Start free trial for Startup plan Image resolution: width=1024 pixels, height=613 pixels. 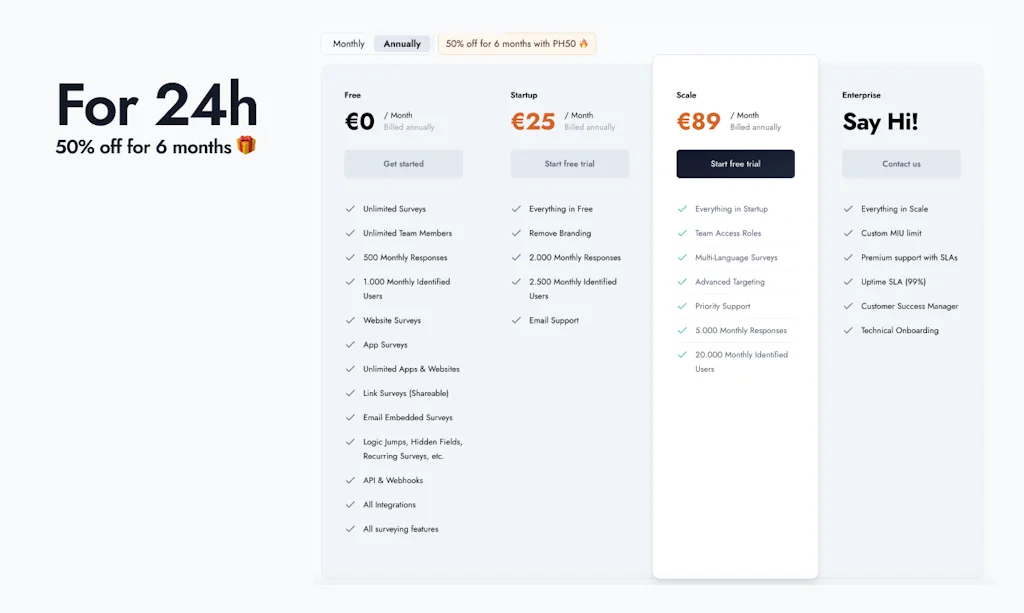[x=569, y=164]
